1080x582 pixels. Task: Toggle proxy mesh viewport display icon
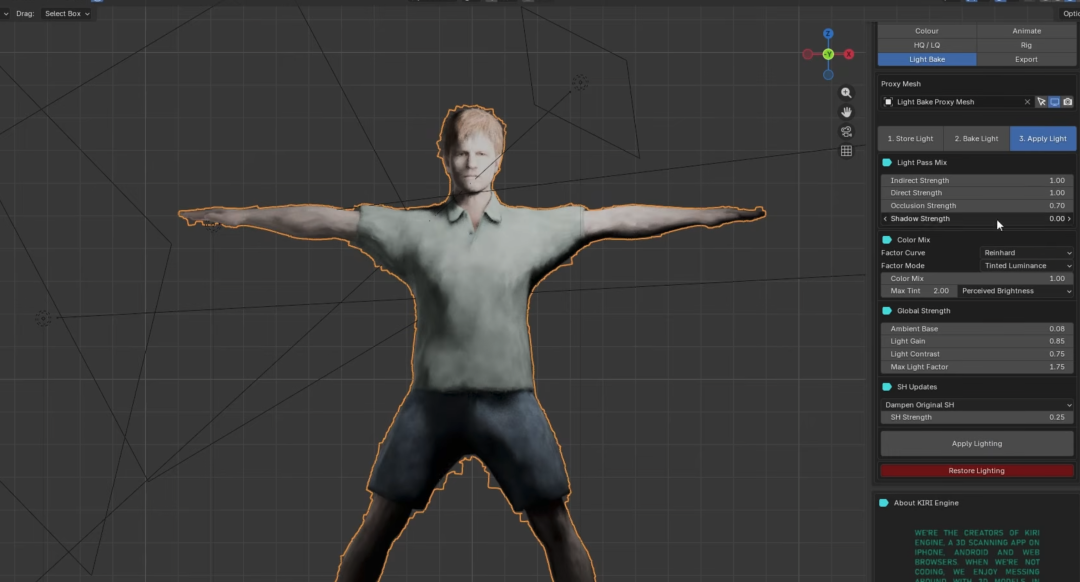1055,102
